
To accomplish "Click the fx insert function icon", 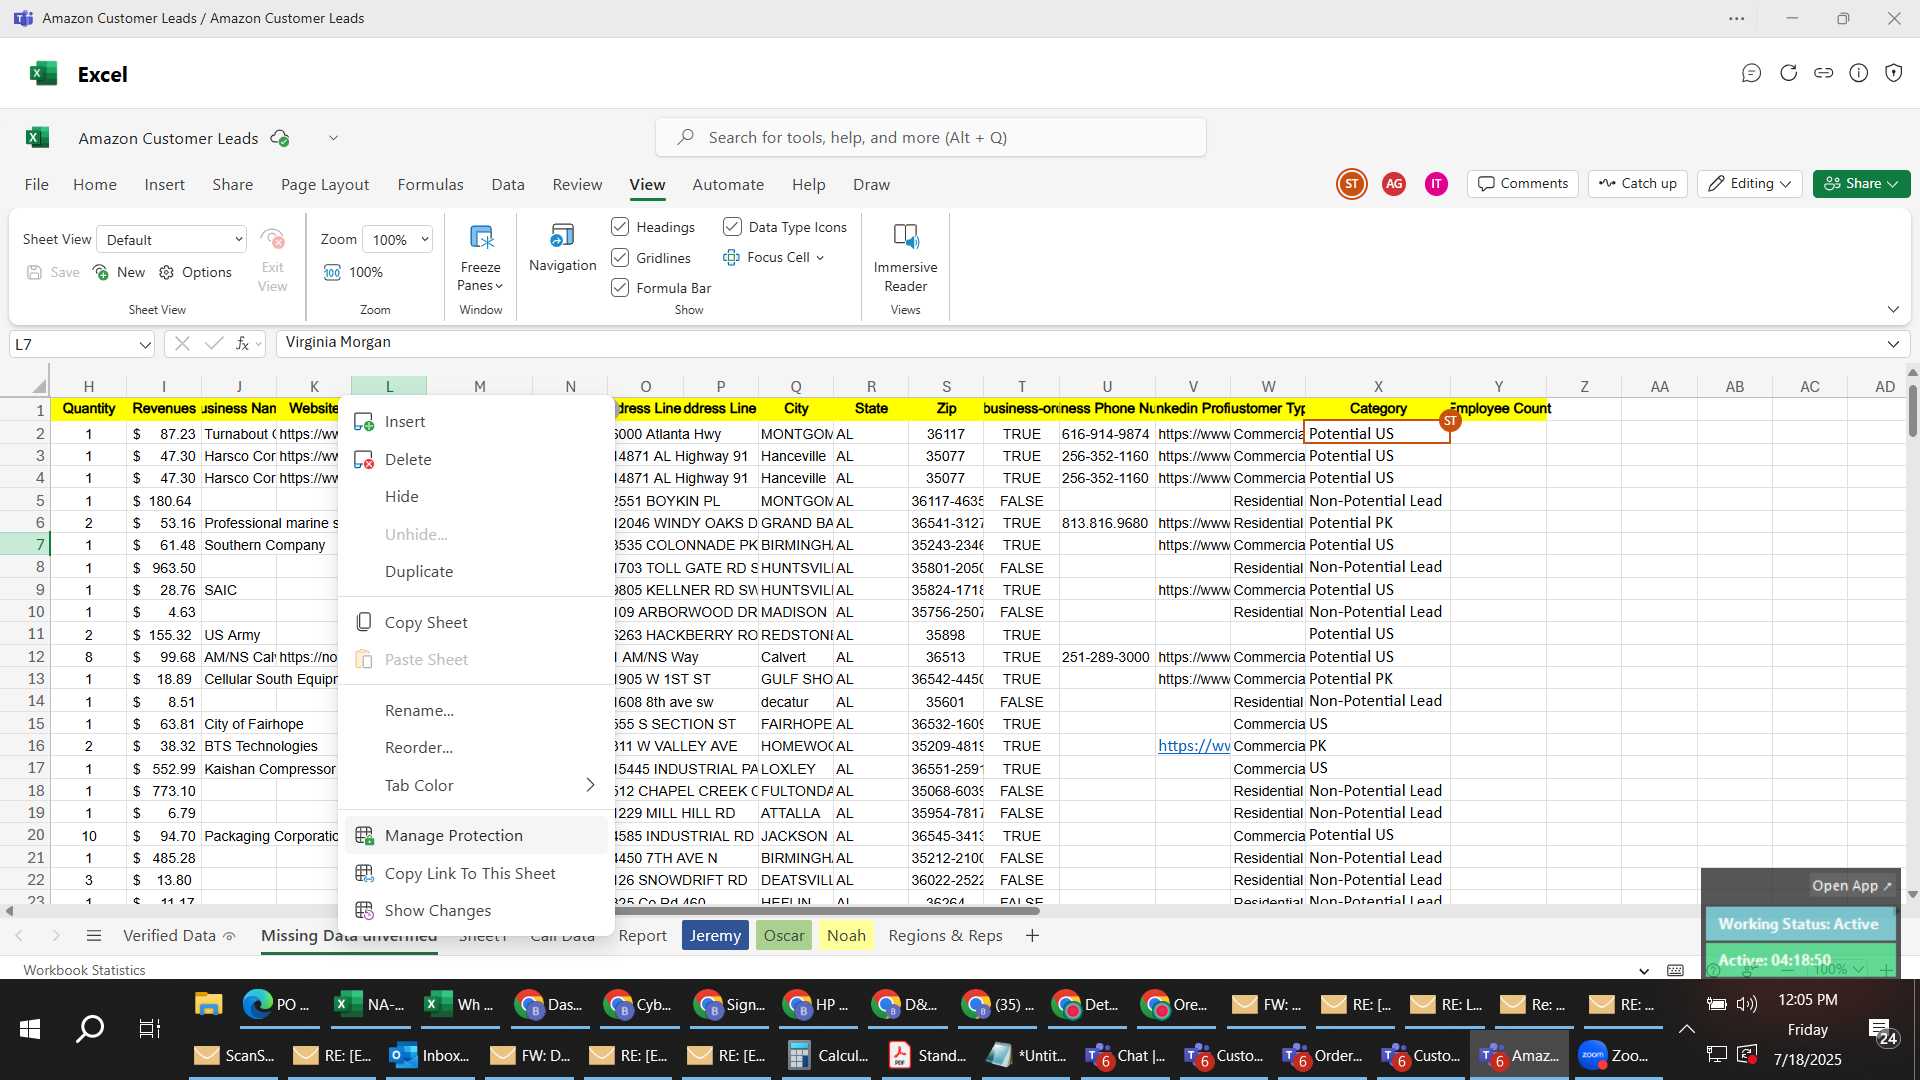I will [x=242, y=343].
